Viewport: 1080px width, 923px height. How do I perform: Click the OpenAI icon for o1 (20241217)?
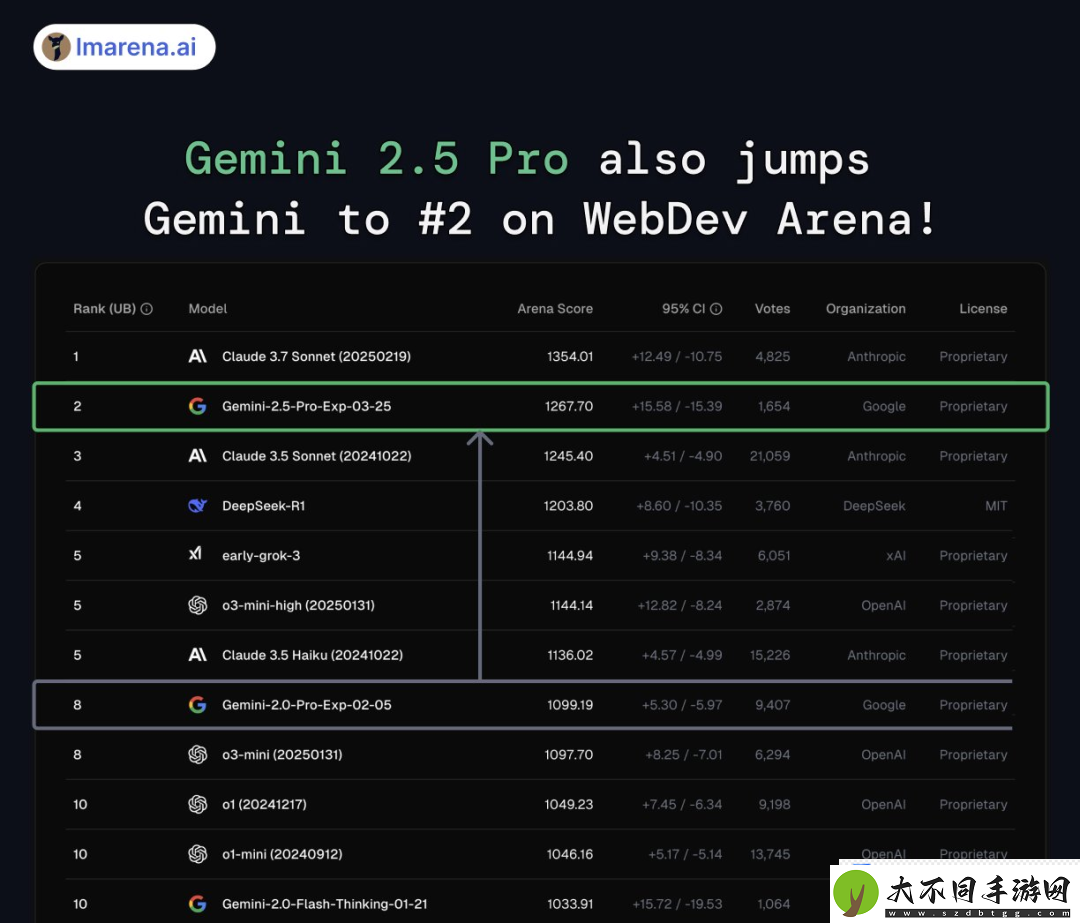[198, 804]
